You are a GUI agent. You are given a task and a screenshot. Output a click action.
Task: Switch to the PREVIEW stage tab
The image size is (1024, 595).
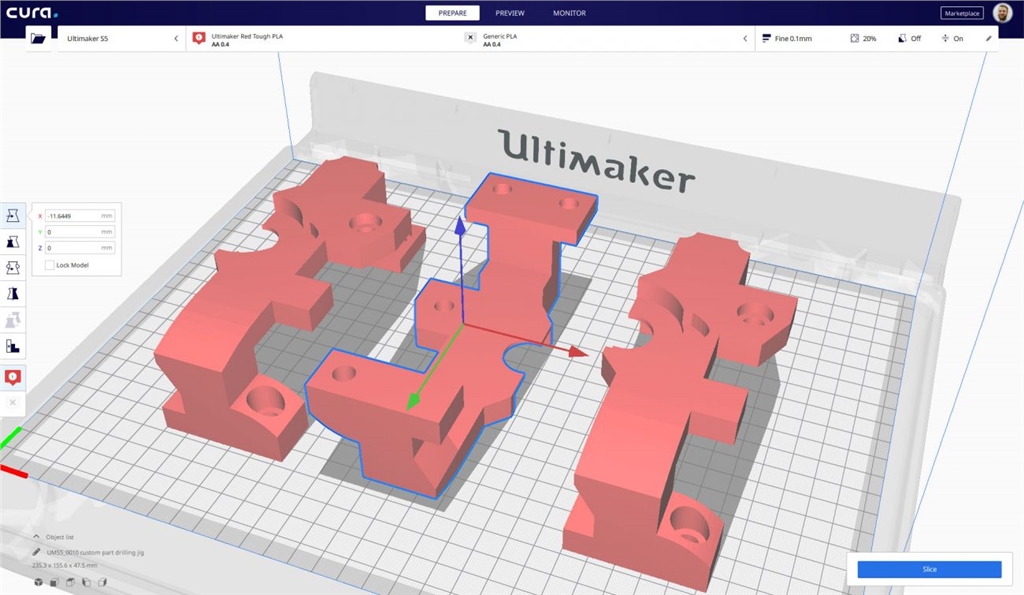[510, 13]
